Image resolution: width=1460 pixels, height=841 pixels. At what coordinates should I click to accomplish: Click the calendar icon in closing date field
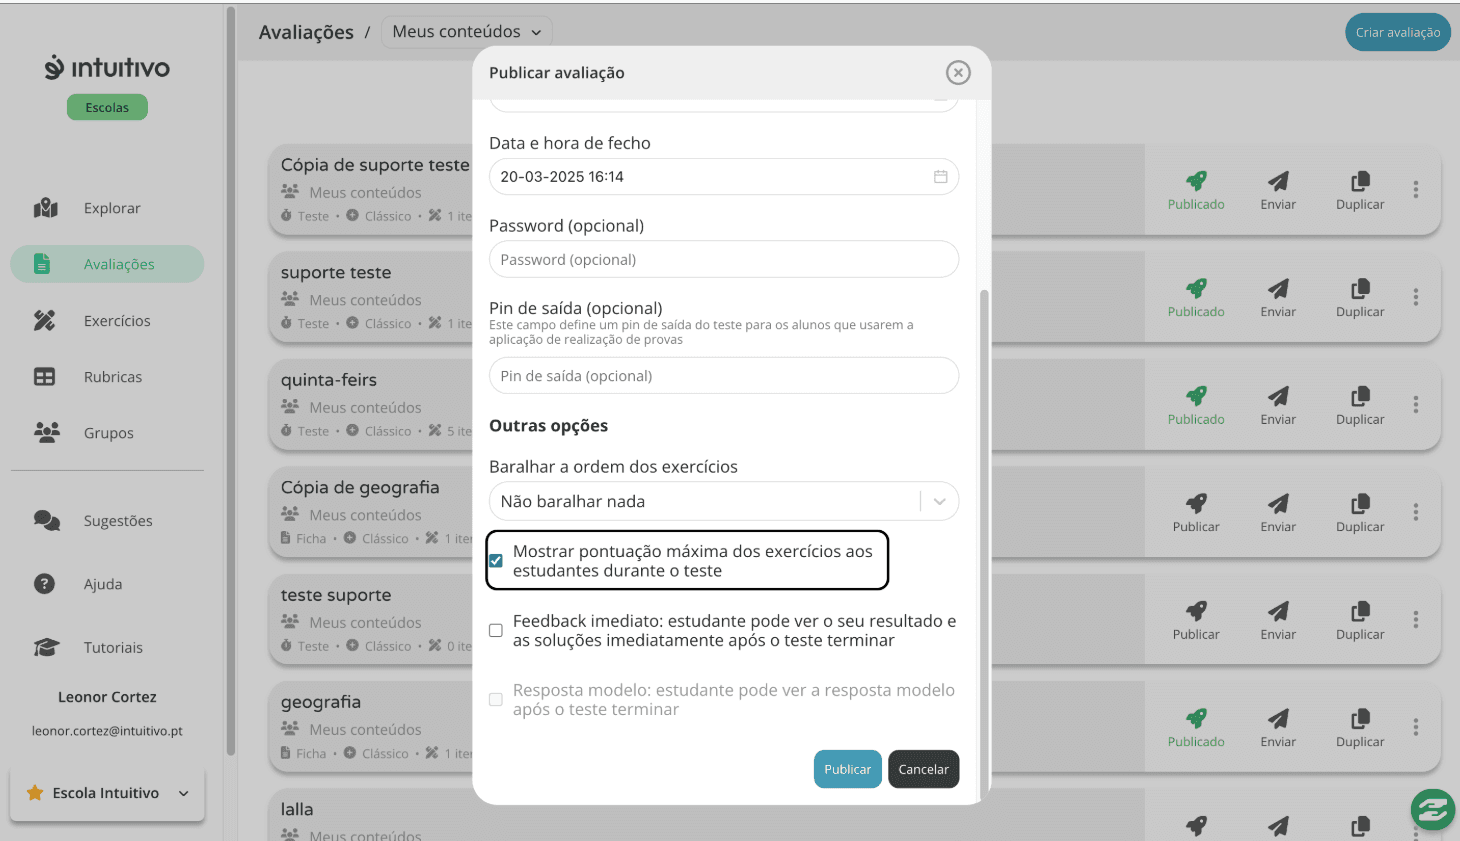click(940, 177)
